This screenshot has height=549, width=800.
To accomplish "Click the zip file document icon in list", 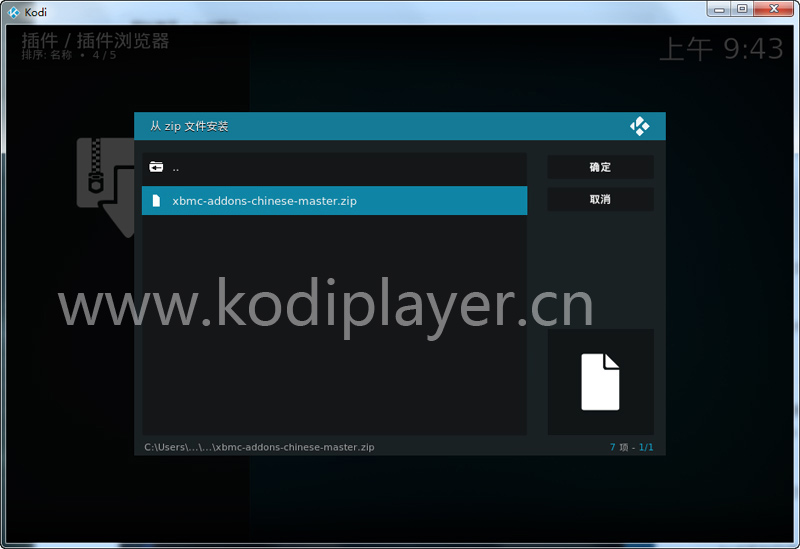I will click(157, 201).
